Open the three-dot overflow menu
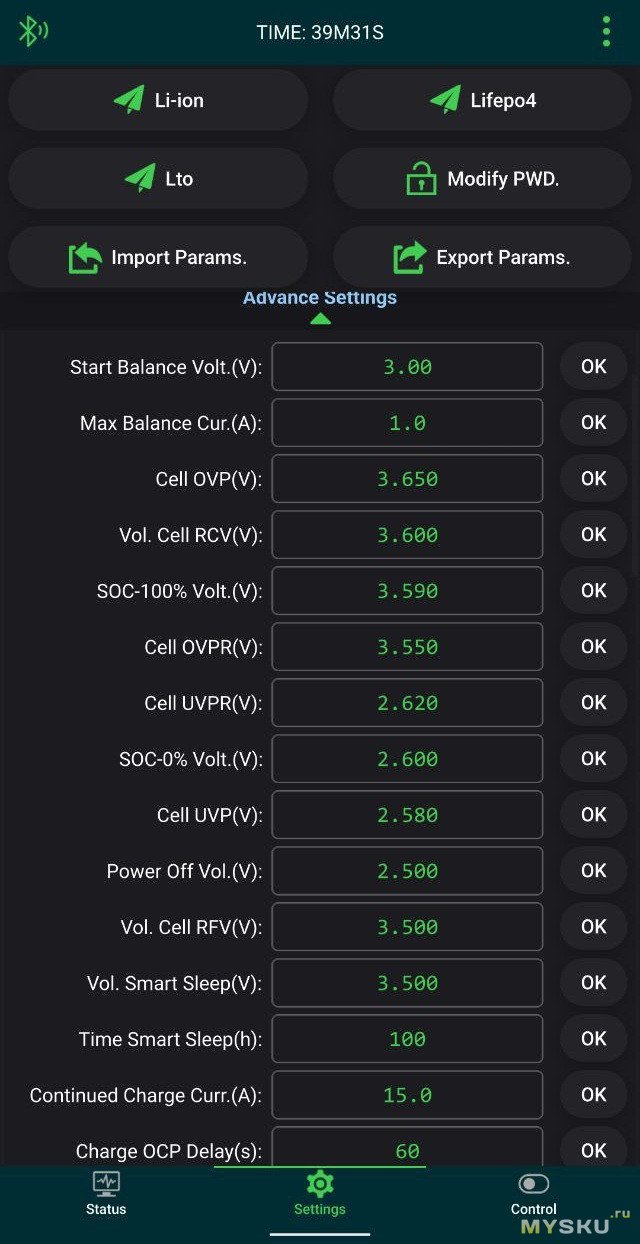Screen dimensions: 640x1244 pyautogui.click(x=606, y=32)
